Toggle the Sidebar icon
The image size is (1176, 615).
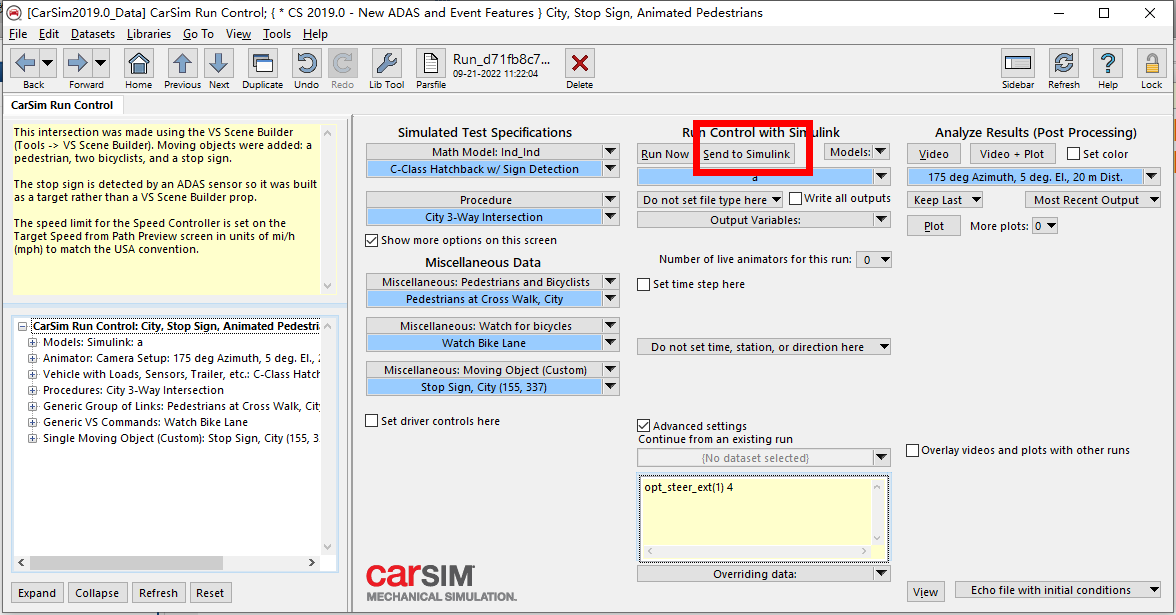tap(1018, 63)
